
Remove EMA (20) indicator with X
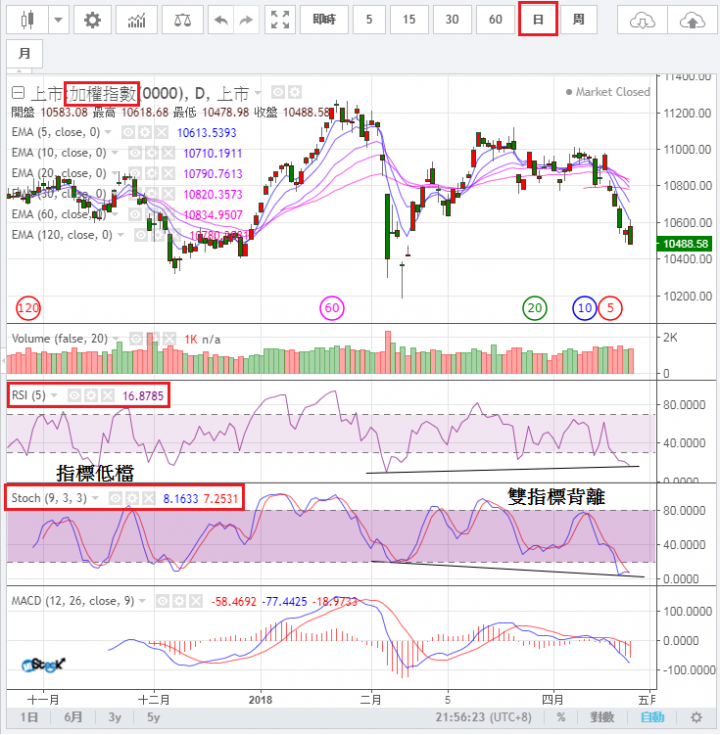tap(168, 174)
